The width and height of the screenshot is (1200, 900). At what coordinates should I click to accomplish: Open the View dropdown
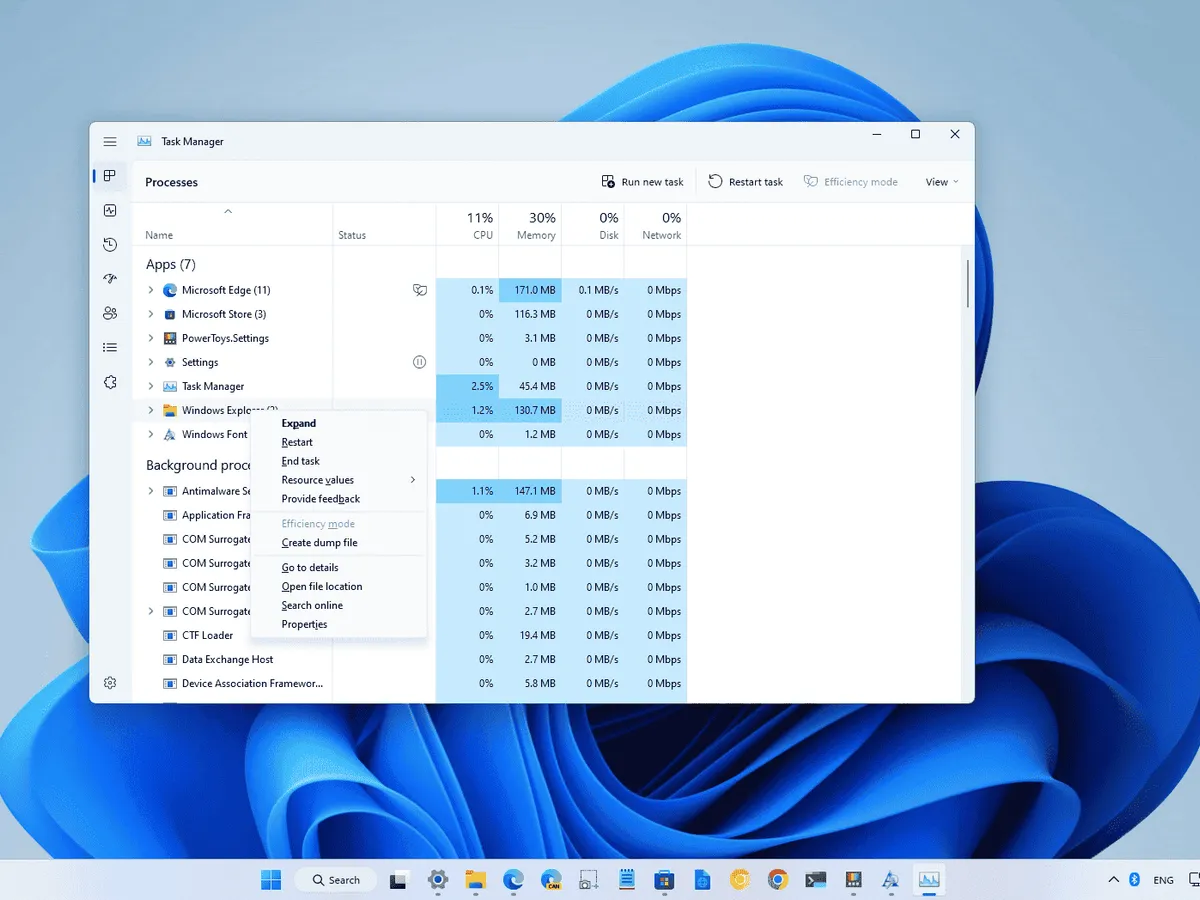click(x=941, y=182)
